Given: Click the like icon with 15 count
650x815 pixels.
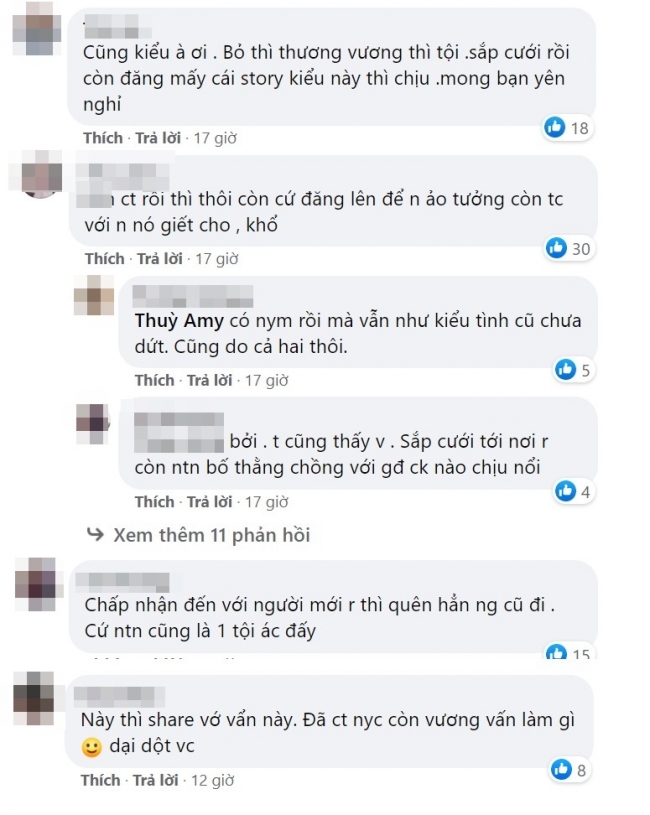Looking at the screenshot, I should point(555,652).
